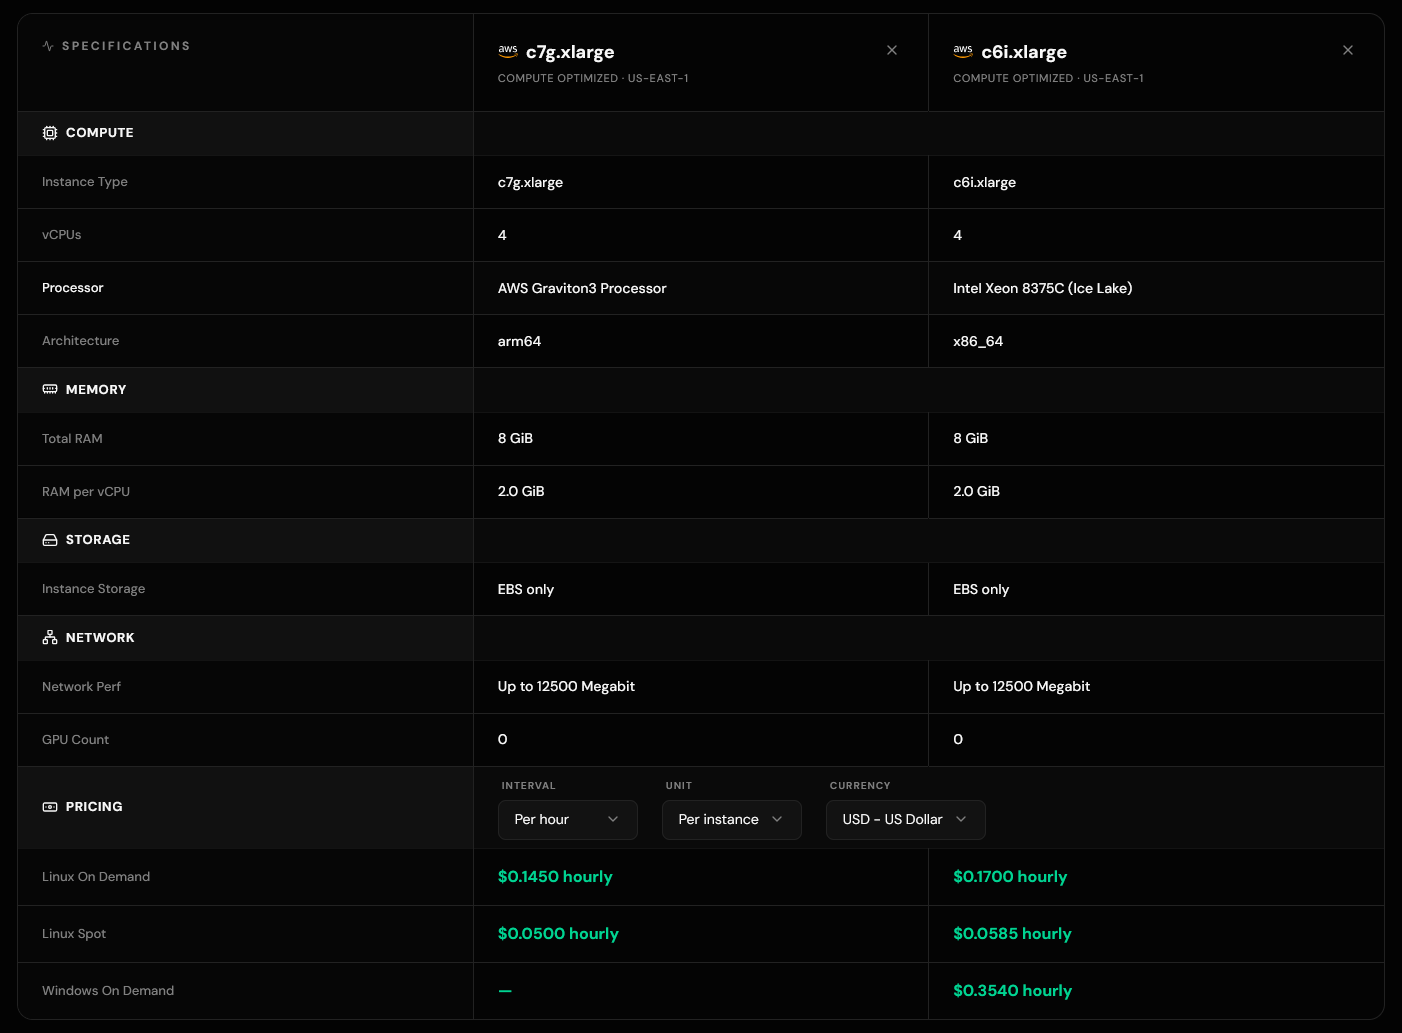The image size is (1402, 1033).
Task: Click the GPU Count row label
Action: coord(75,739)
